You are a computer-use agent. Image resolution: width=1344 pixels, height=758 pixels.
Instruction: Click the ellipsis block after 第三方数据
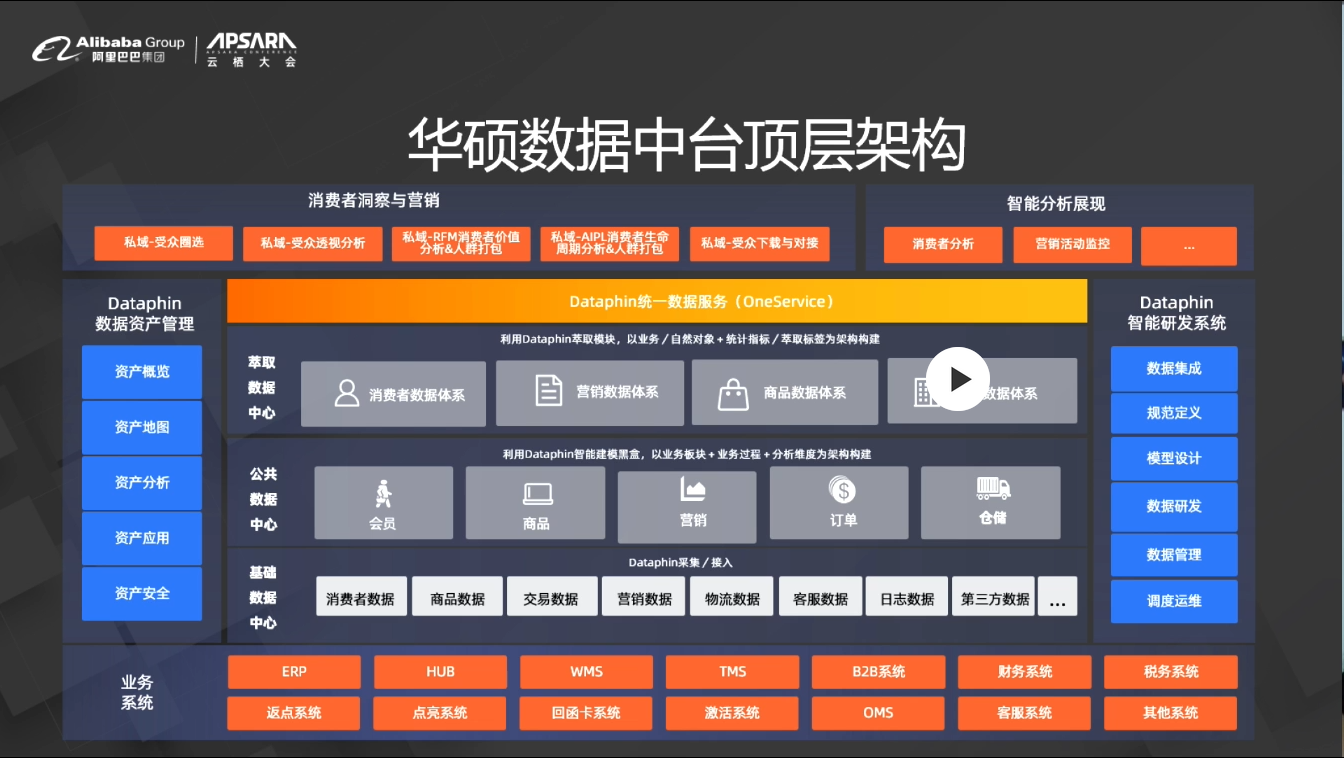coord(1057,598)
